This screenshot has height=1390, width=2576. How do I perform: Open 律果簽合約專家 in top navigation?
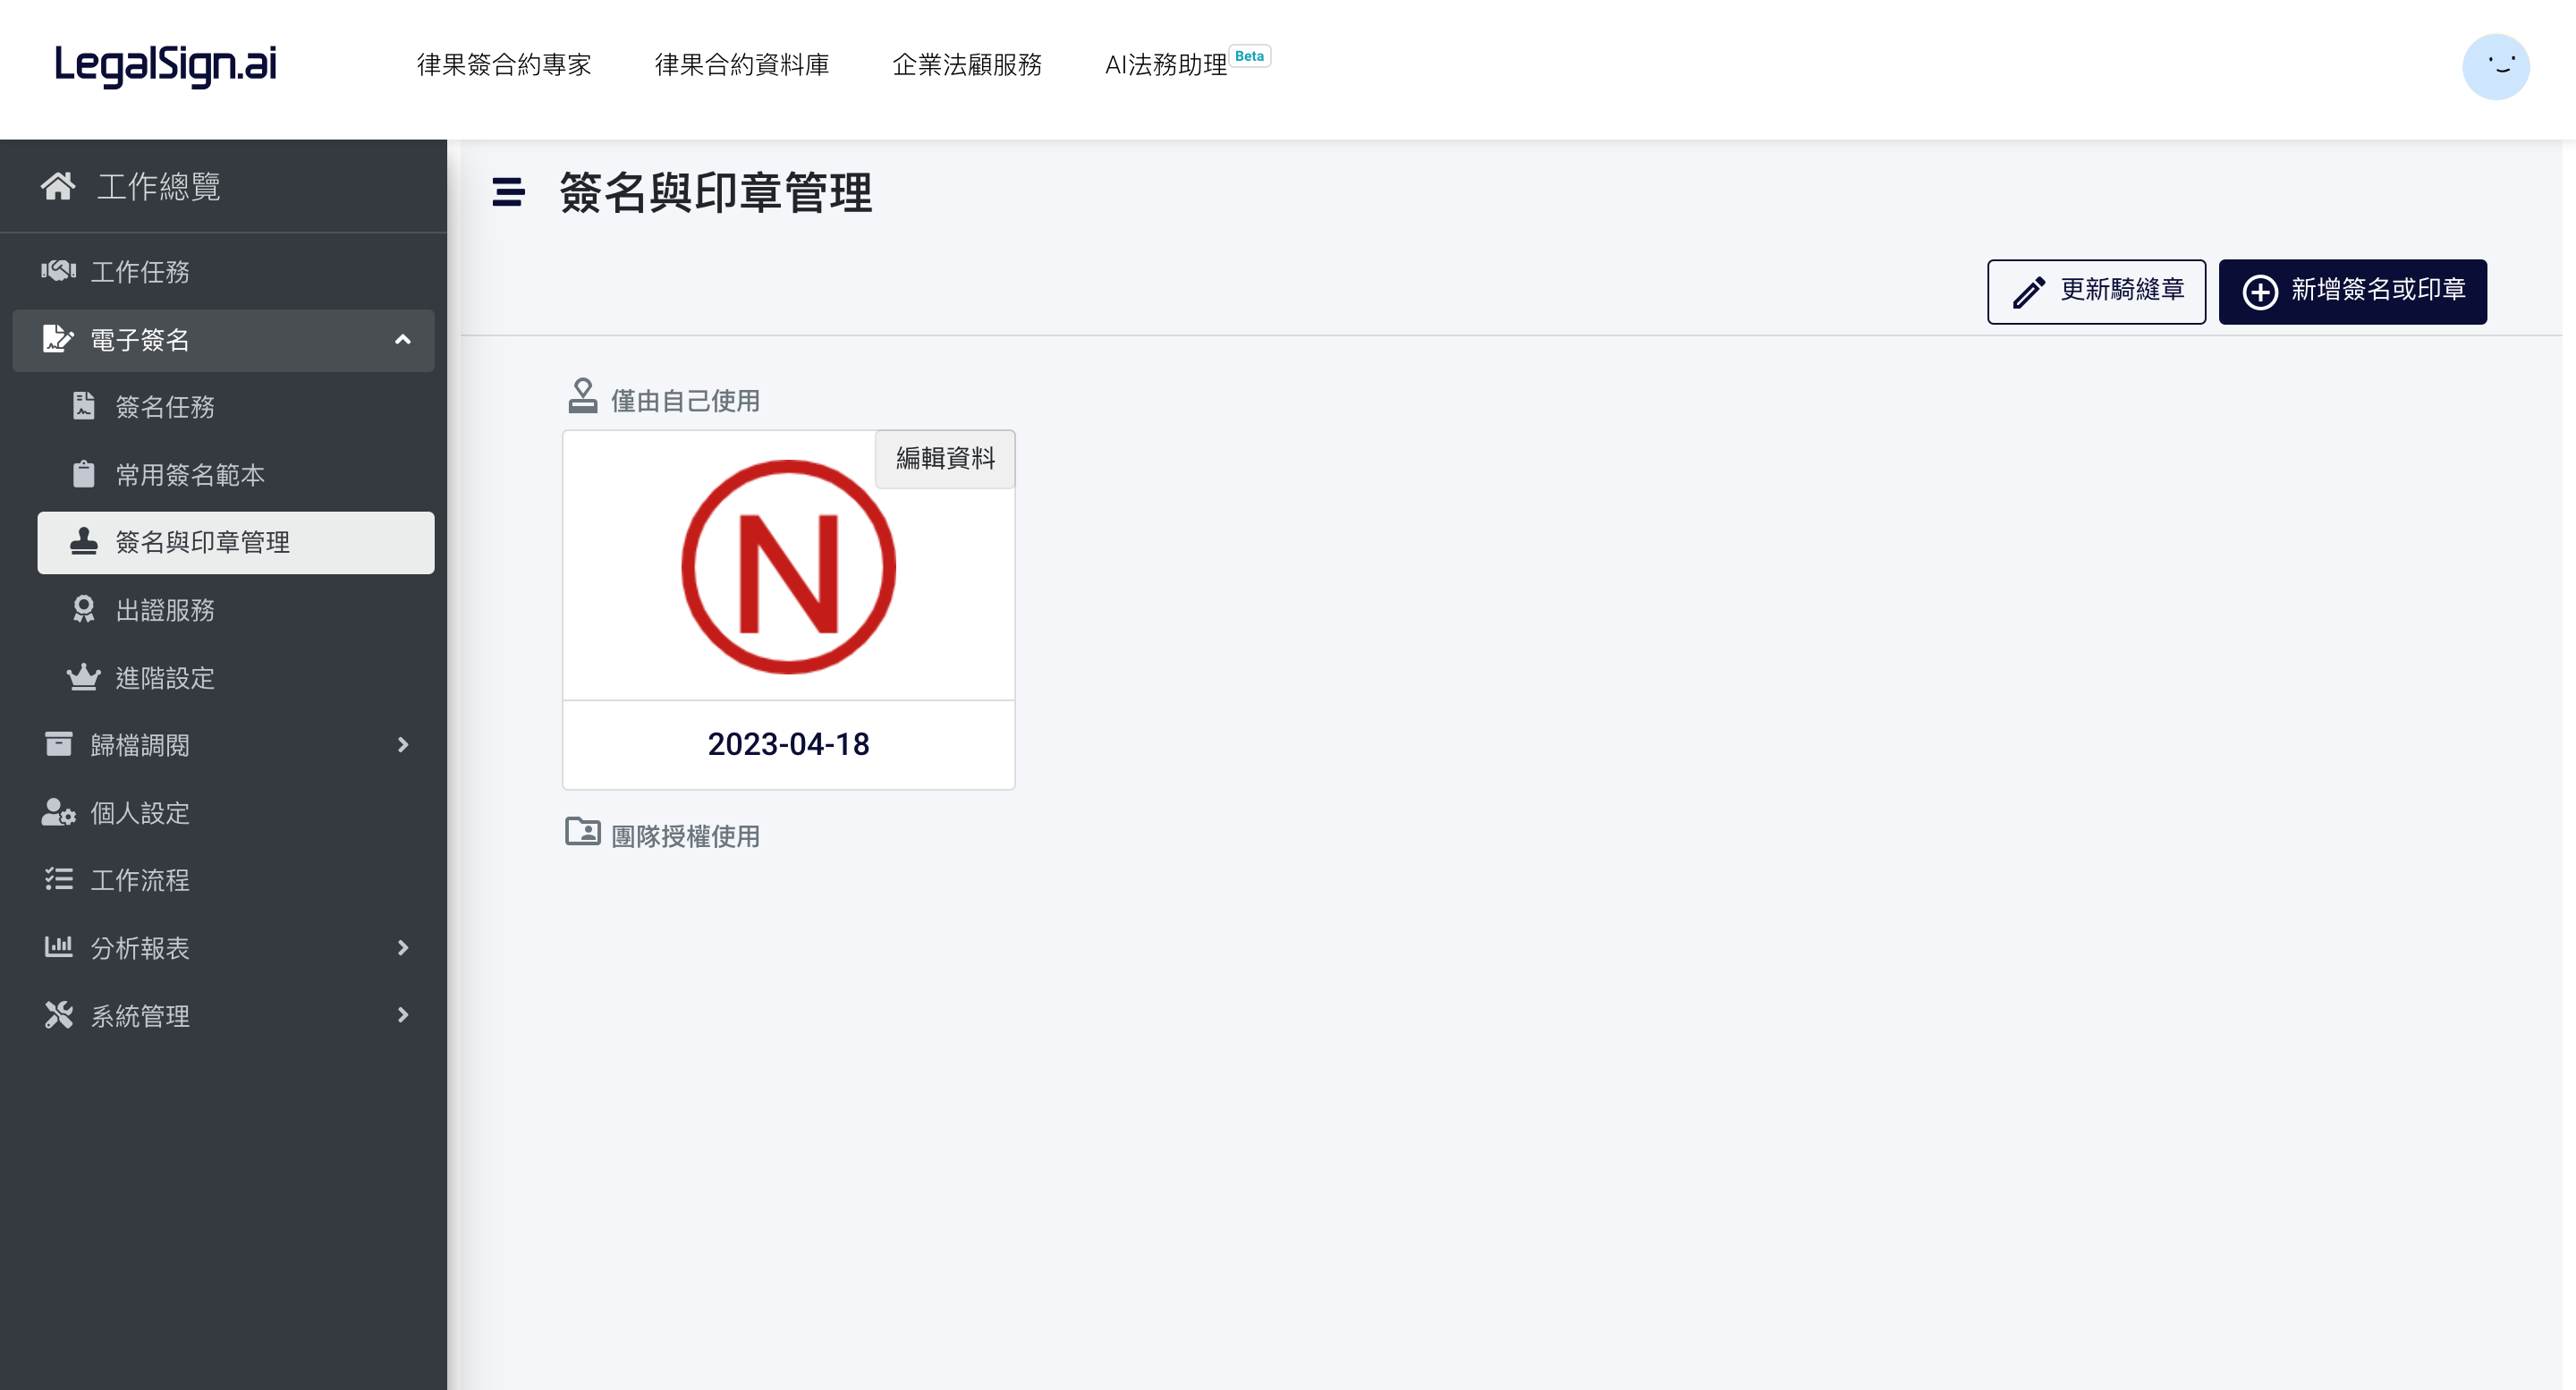(504, 65)
